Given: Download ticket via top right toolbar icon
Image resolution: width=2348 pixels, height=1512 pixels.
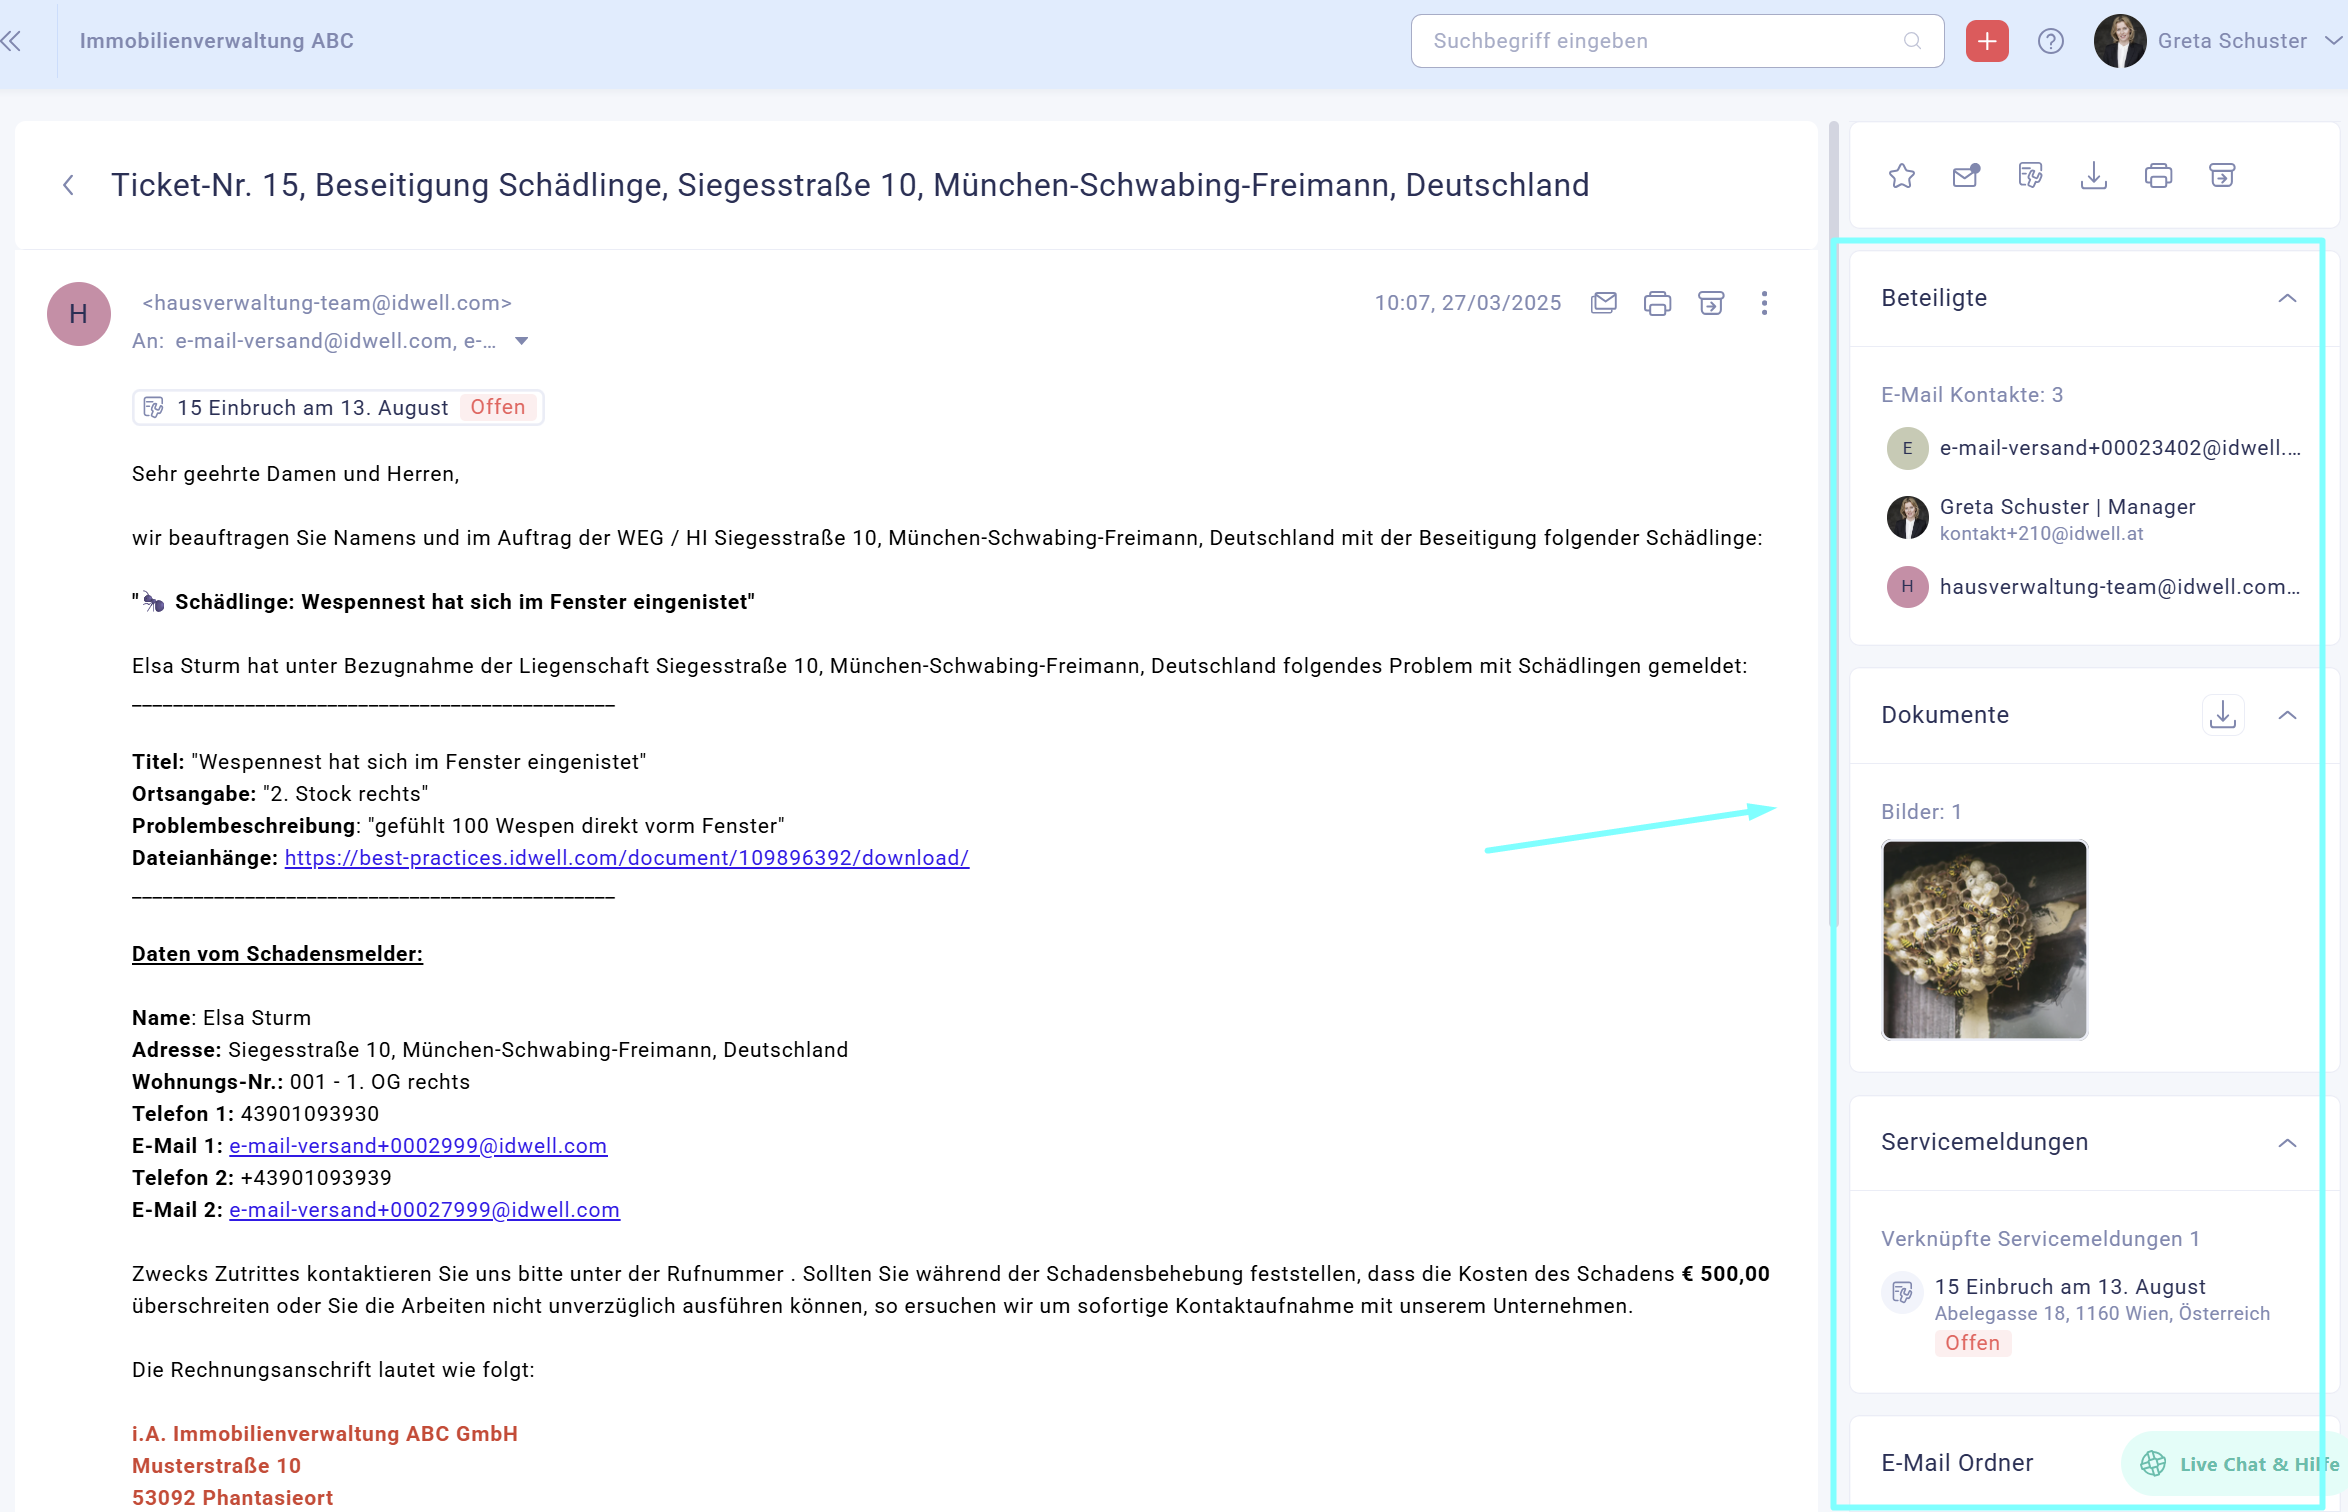Looking at the screenshot, I should 2093,176.
